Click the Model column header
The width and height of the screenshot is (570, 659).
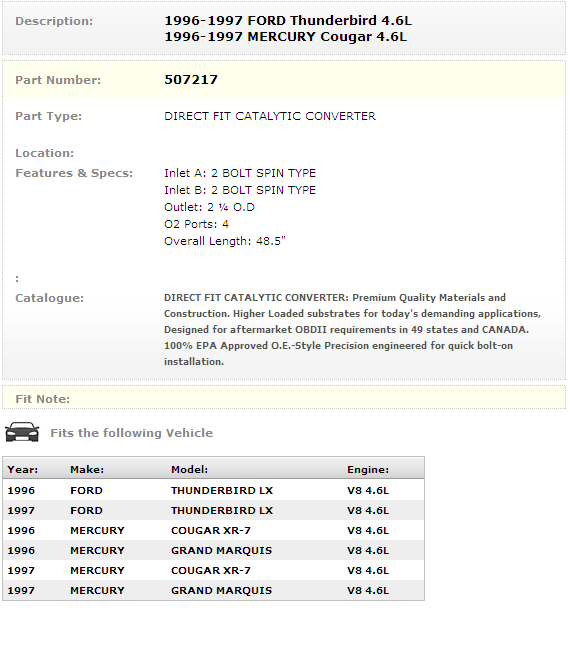tap(189, 469)
